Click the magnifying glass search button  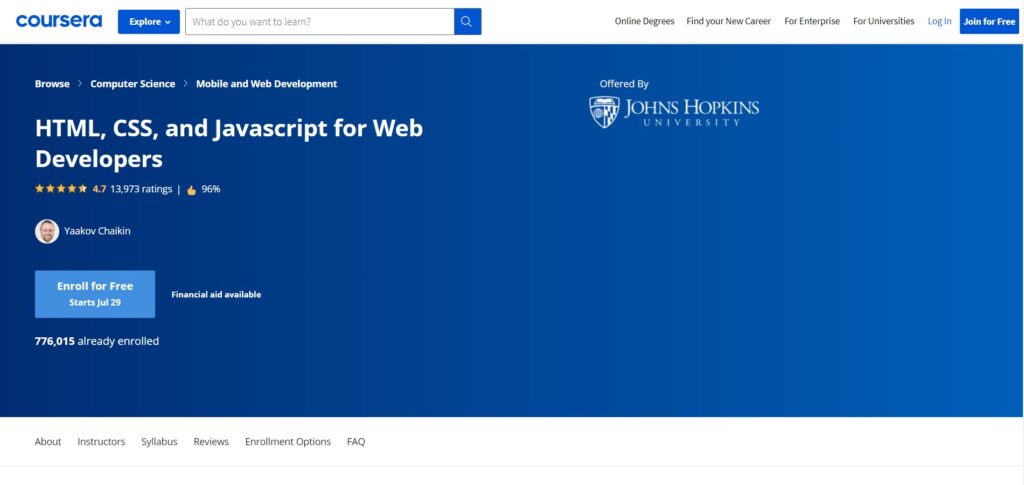[x=467, y=22]
